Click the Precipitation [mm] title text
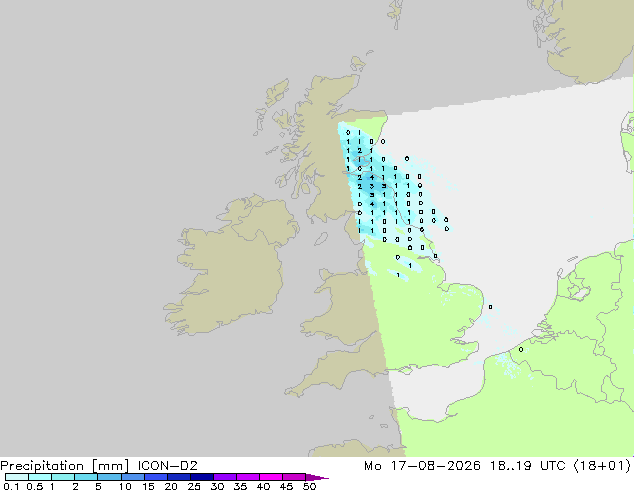Image resolution: width=634 pixels, height=490 pixels. tap(65, 466)
